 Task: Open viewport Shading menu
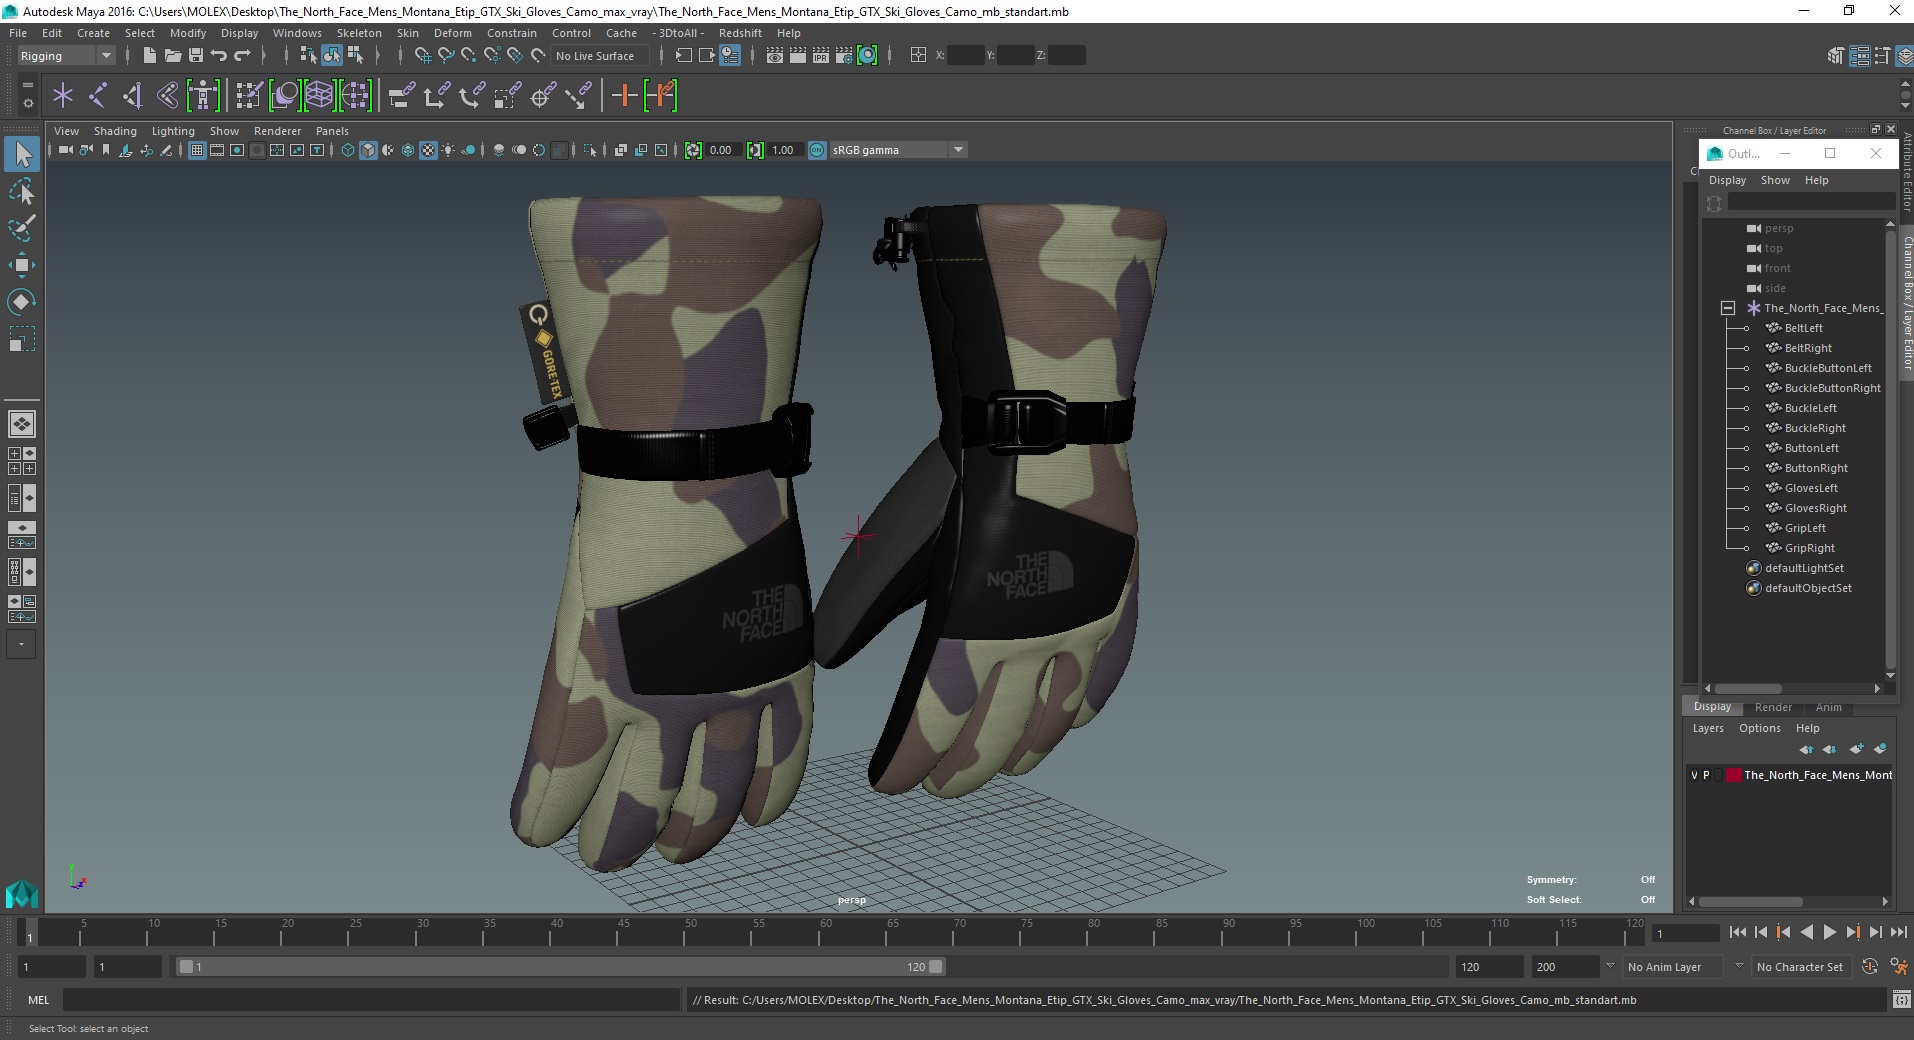[x=115, y=131]
